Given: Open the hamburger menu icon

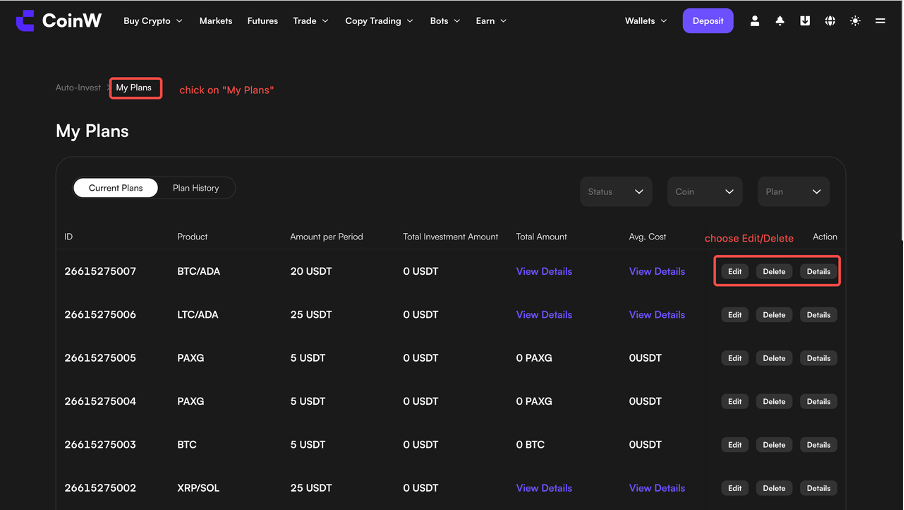Looking at the screenshot, I should pos(880,21).
